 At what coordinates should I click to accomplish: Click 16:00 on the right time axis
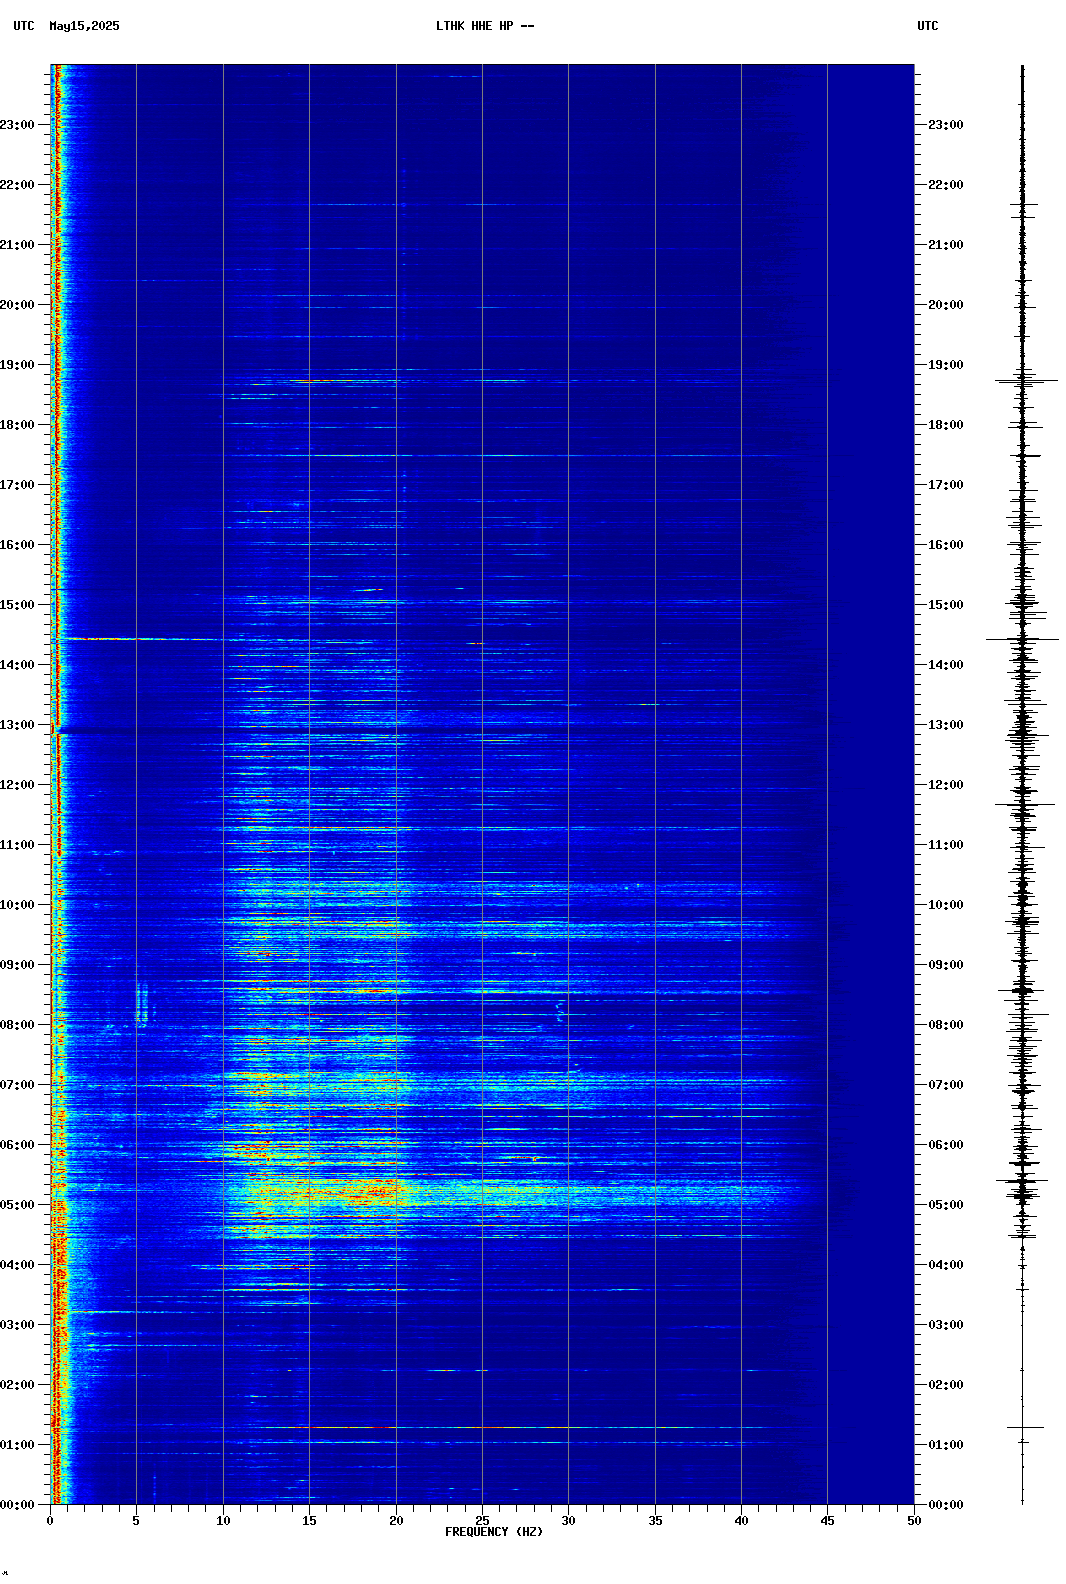pyautogui.click(x=946, y=545)
